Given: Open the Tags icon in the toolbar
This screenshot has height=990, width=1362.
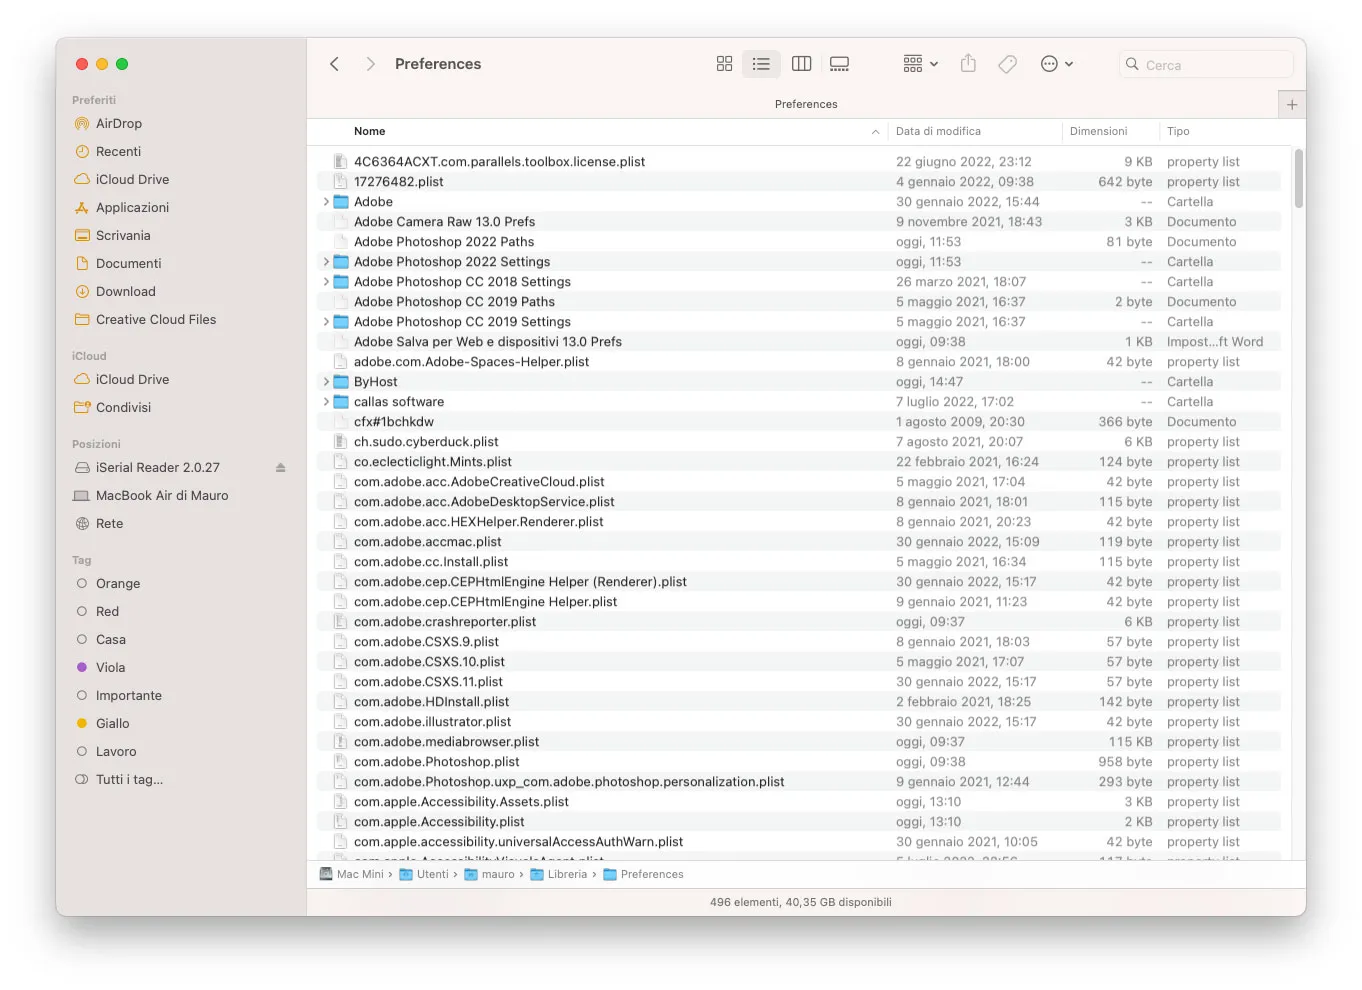Looking at the screenshot, I should coord(1007,63).
